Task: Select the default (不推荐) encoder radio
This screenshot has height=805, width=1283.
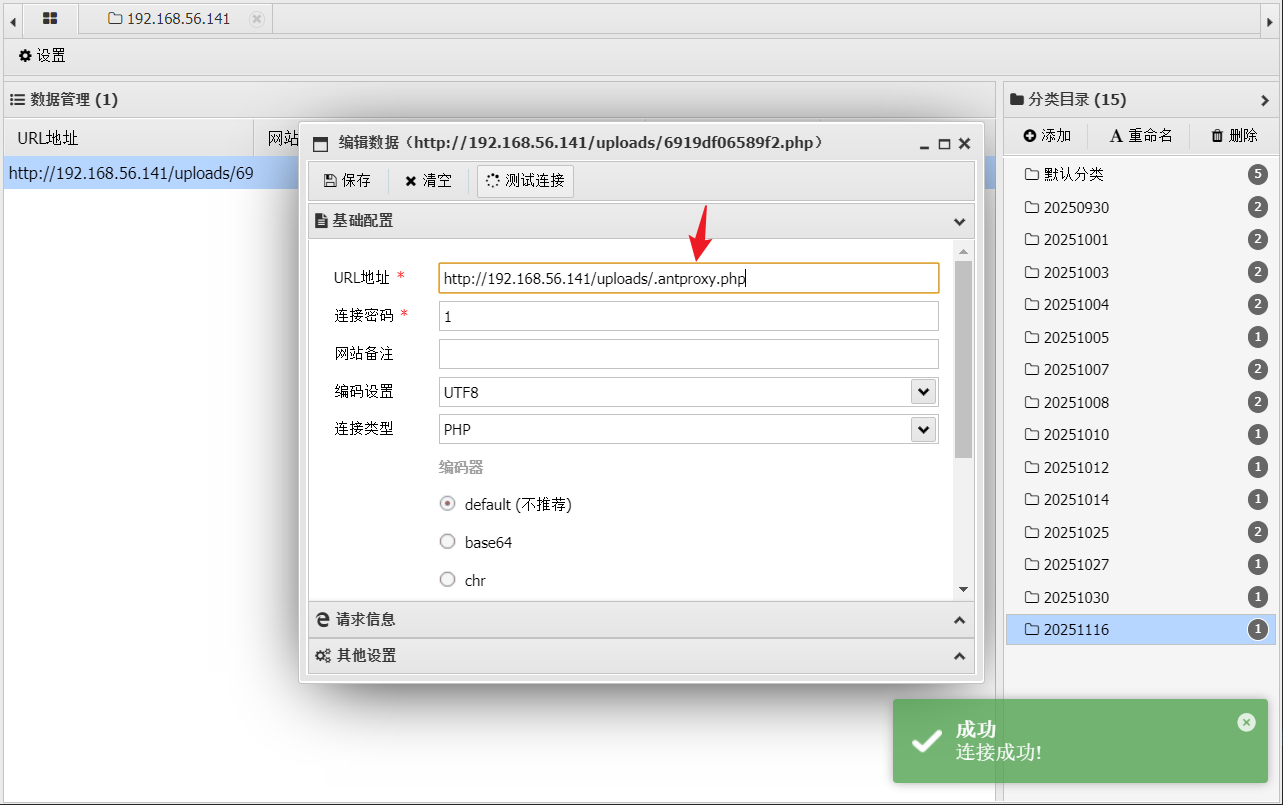Action: point(448,504)
